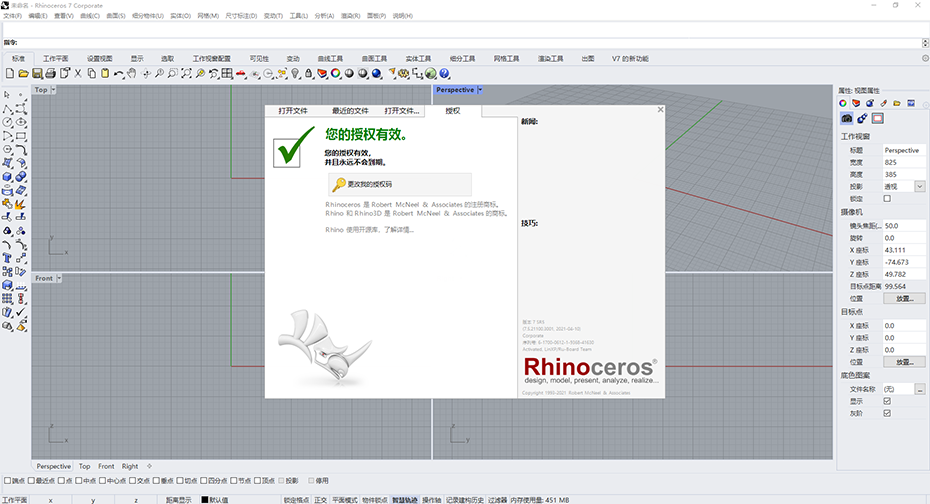This screenshot has width=930, height=504.
Task: Click the color wheel properties icon
Action: pos(336,74)
